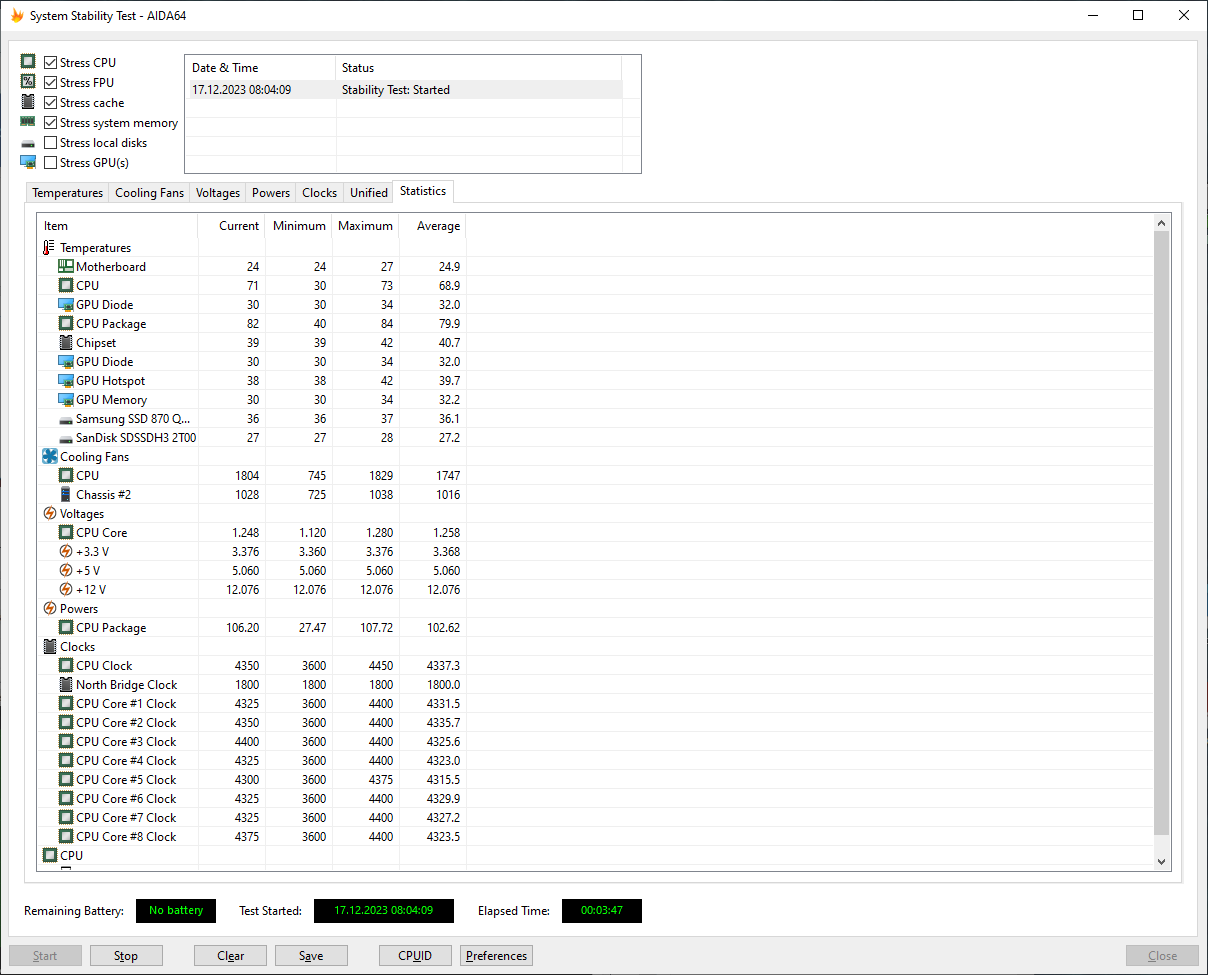Click the Cooling Fans section fan icon
This screenshot has width=1208, height=975.
(x=50, y=457)
